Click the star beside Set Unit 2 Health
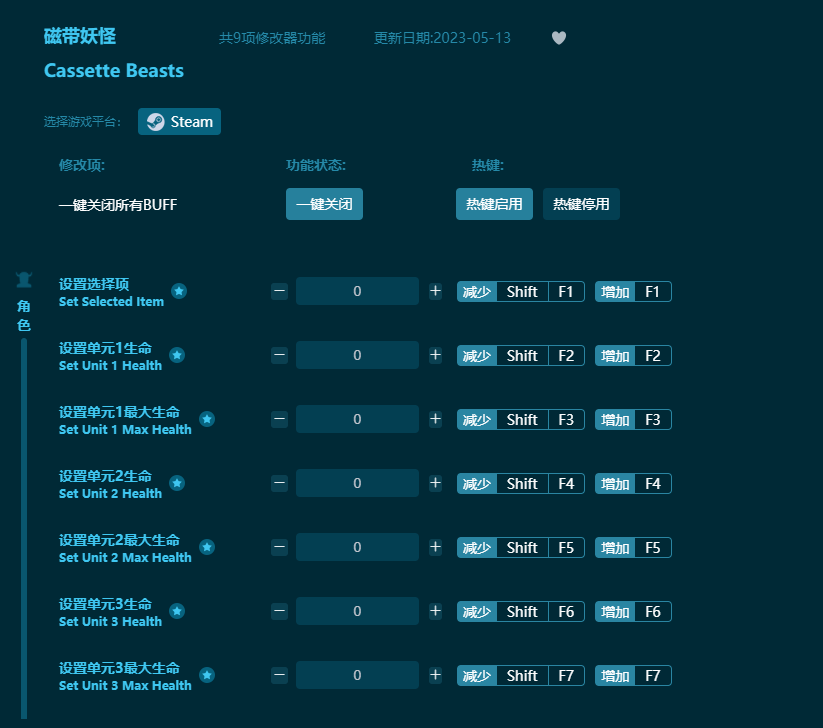 pyautogui.click(x=177, y=483)
